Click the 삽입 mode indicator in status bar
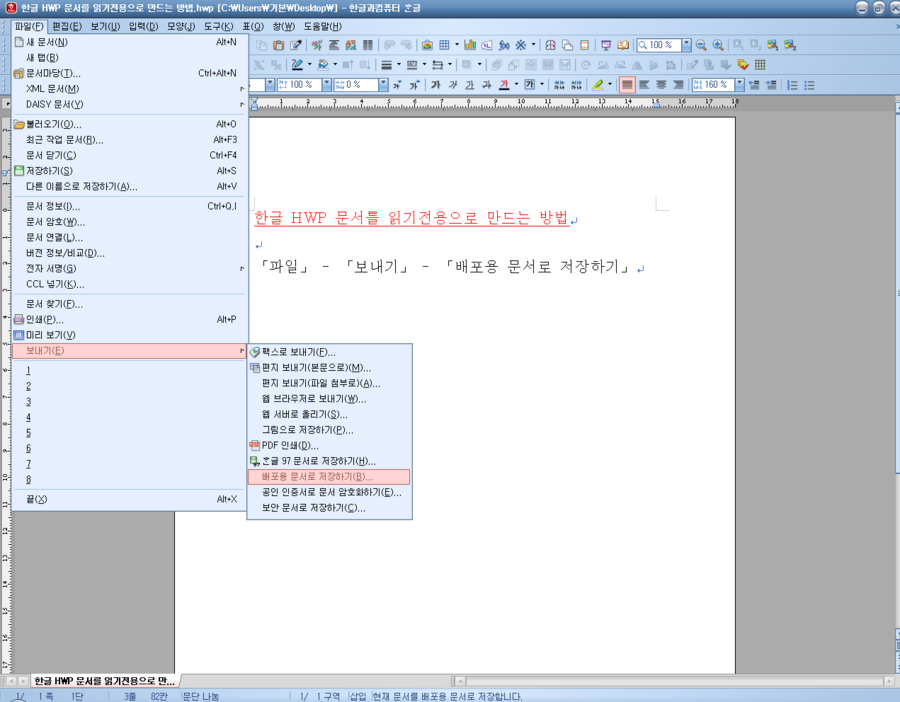Viewport: 900px width, 702px height. (358, 696)
